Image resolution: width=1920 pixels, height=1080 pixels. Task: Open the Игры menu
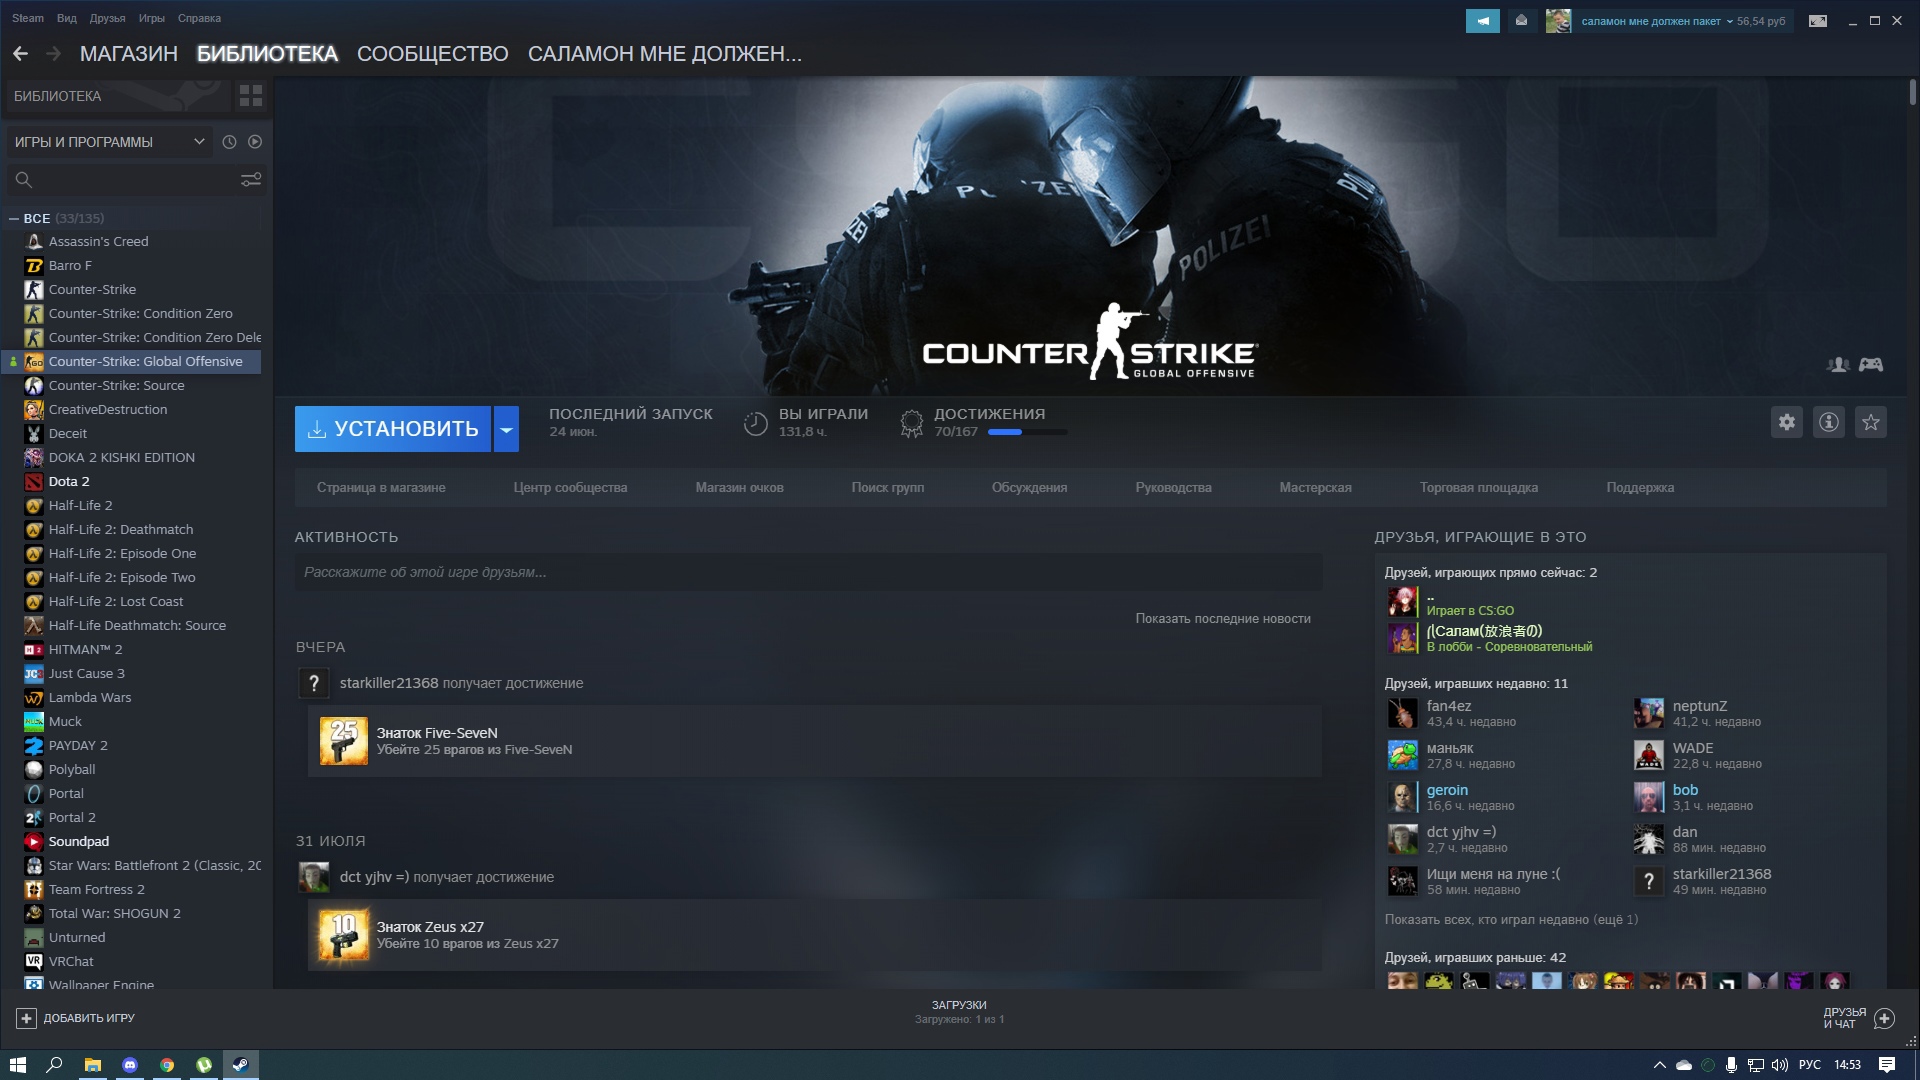152,18
